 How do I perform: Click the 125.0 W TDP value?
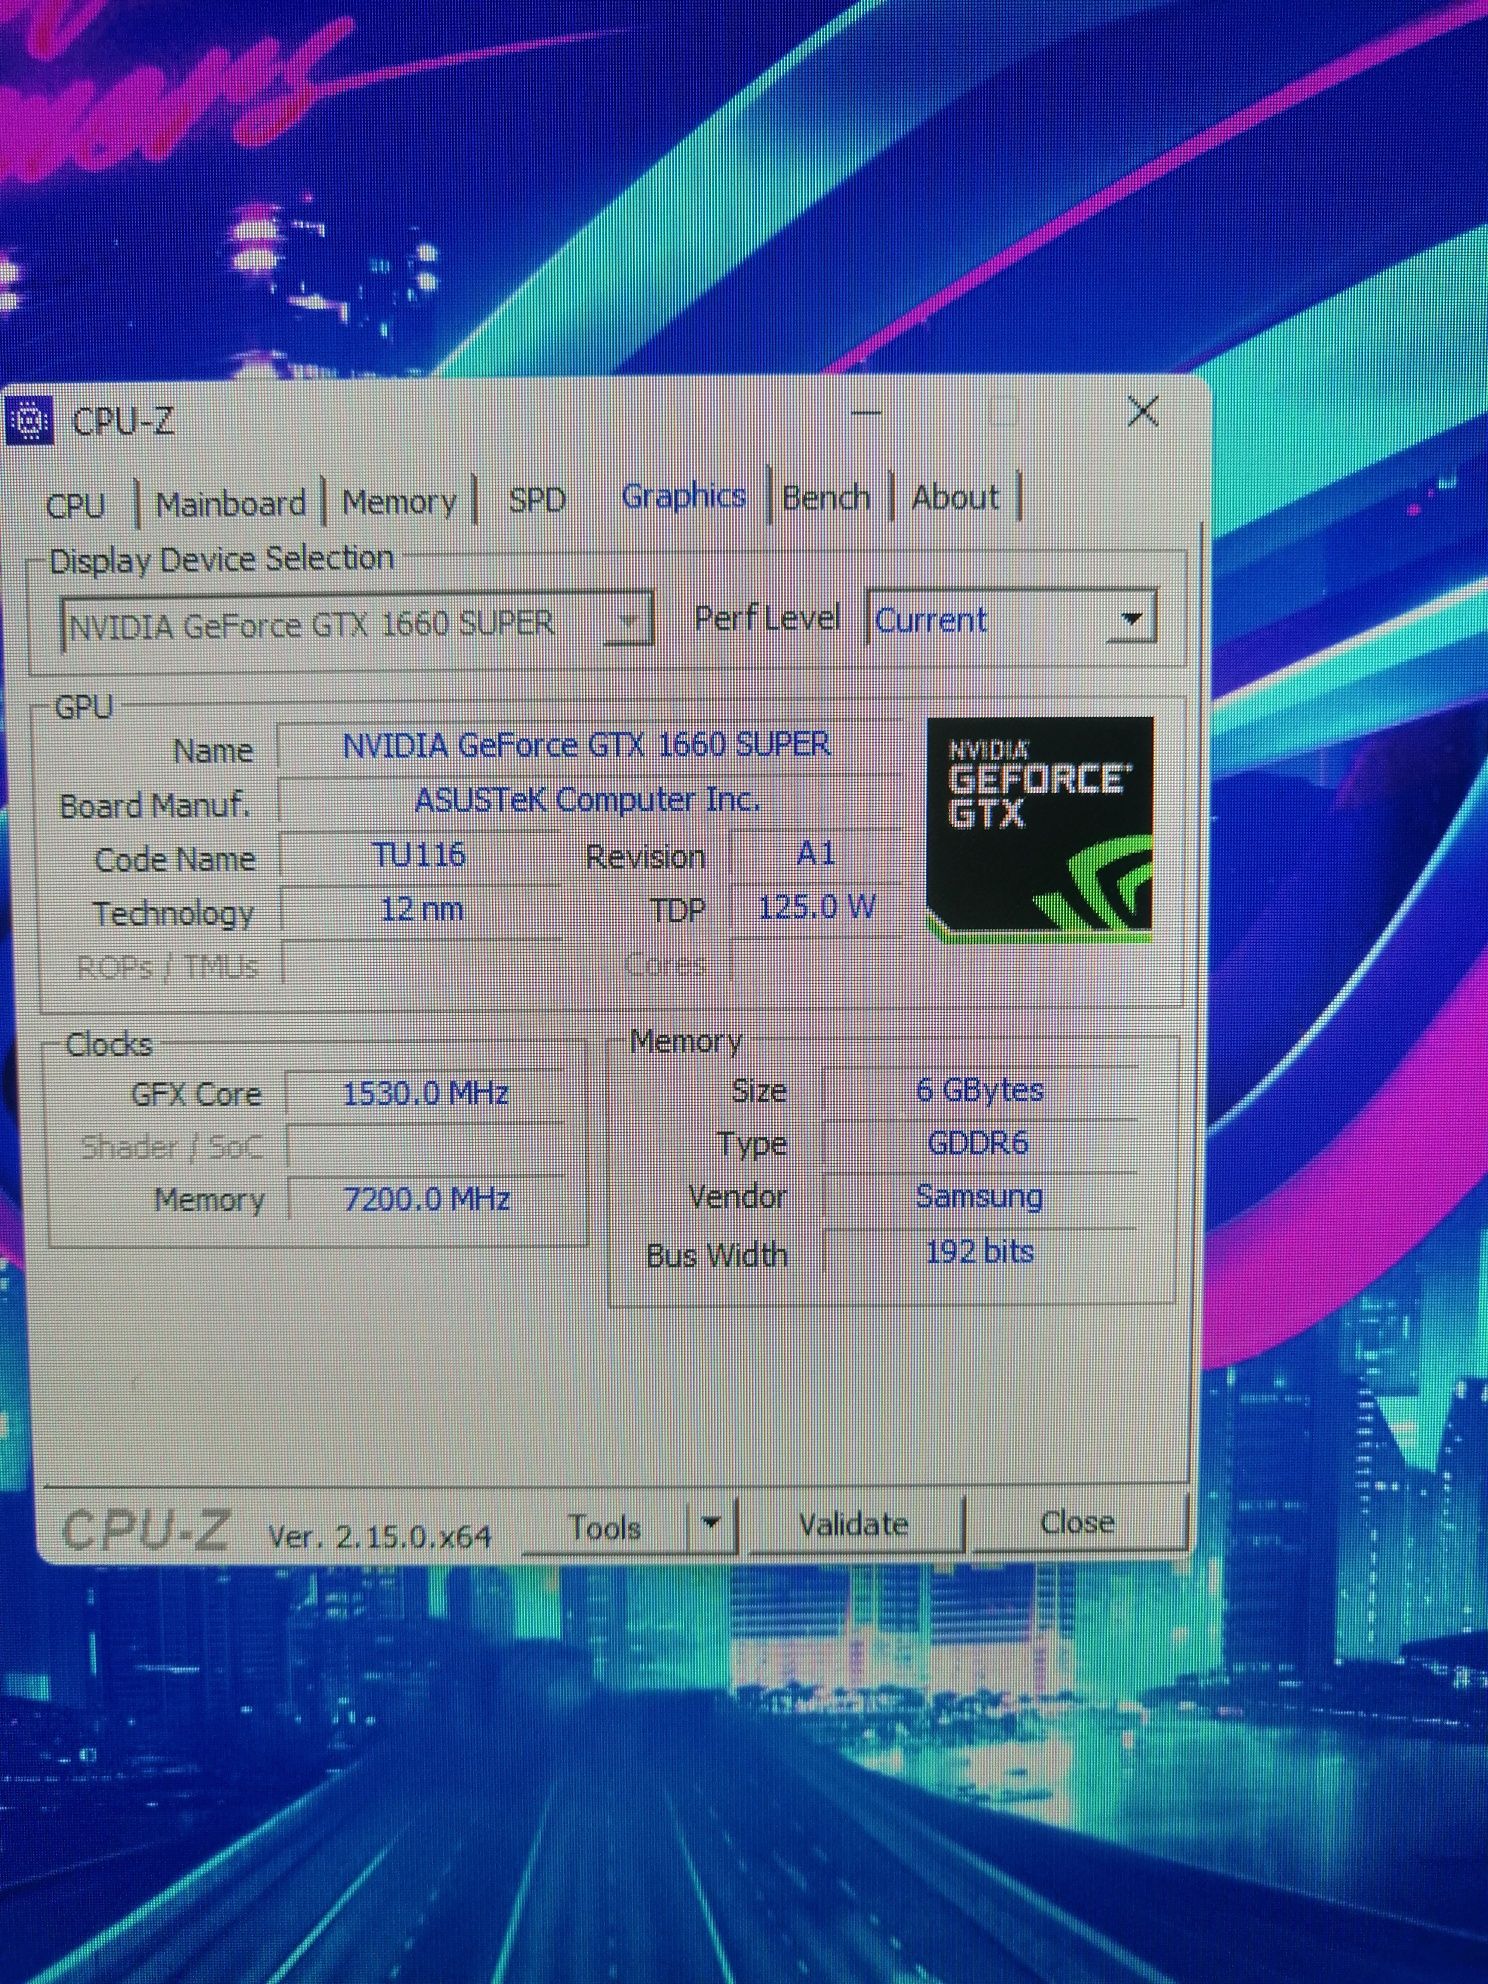pos(816,907)
